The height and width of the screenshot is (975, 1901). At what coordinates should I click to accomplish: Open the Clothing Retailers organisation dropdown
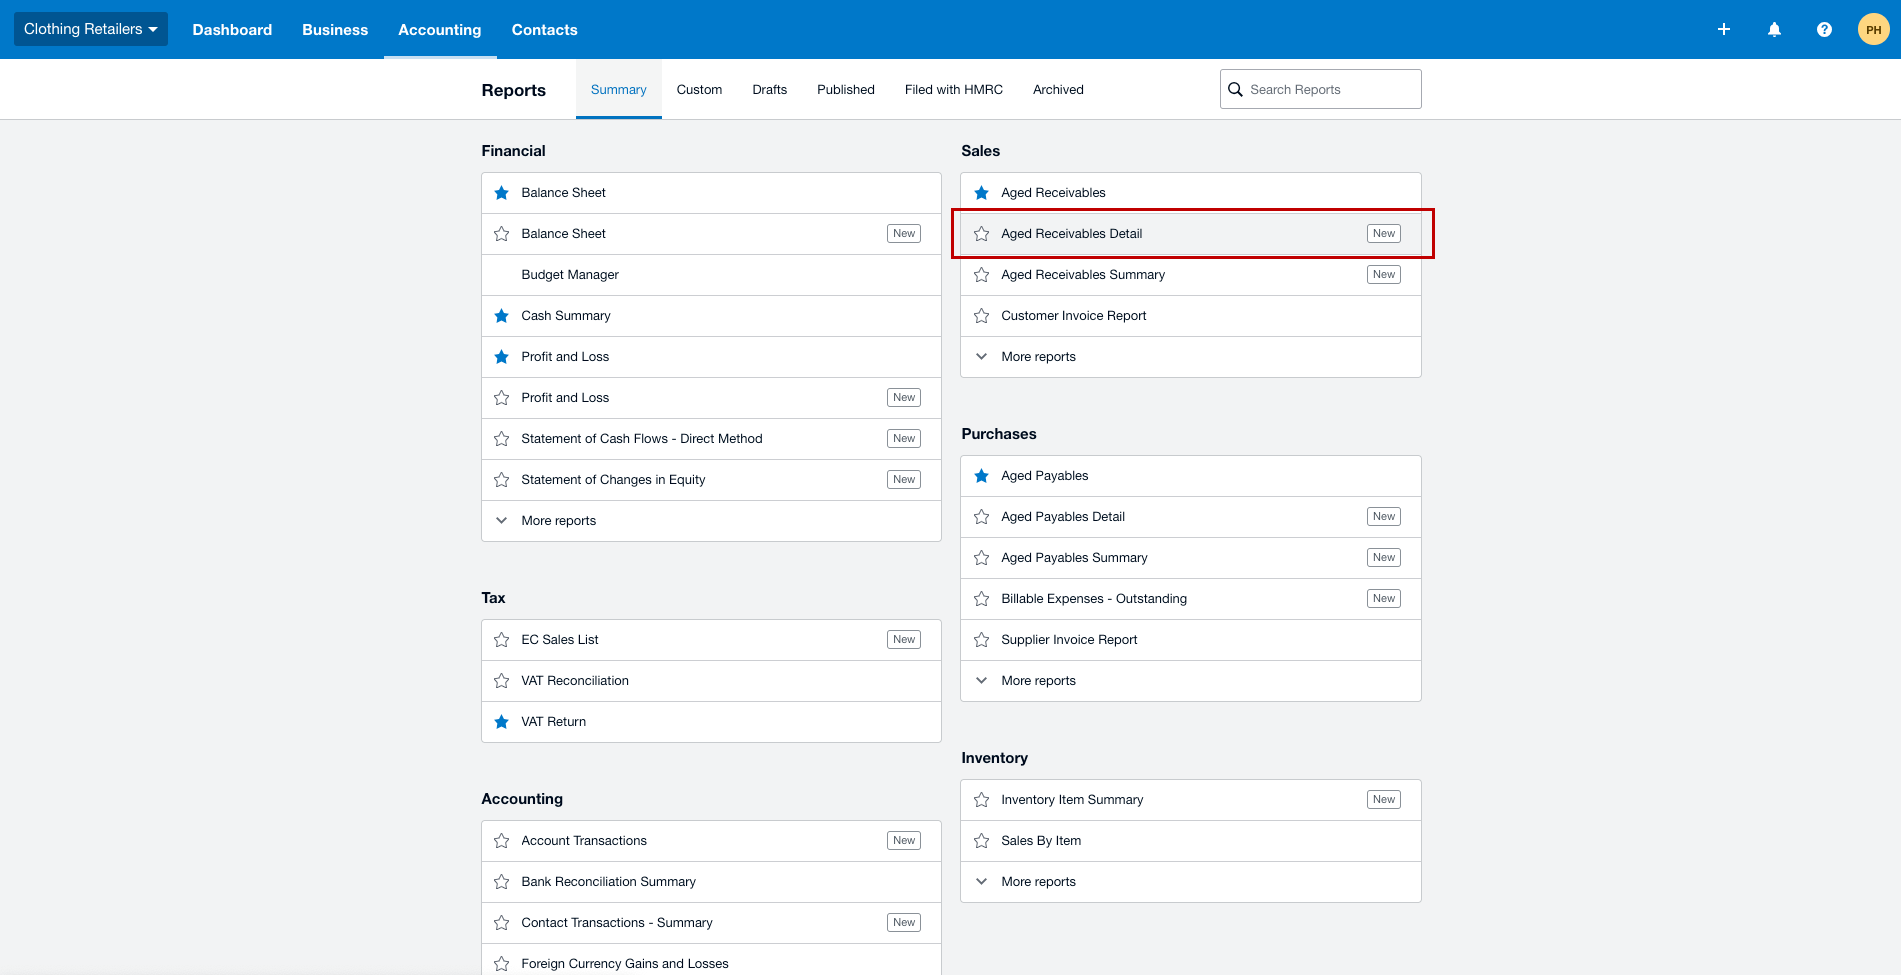(x=90, y=29)
